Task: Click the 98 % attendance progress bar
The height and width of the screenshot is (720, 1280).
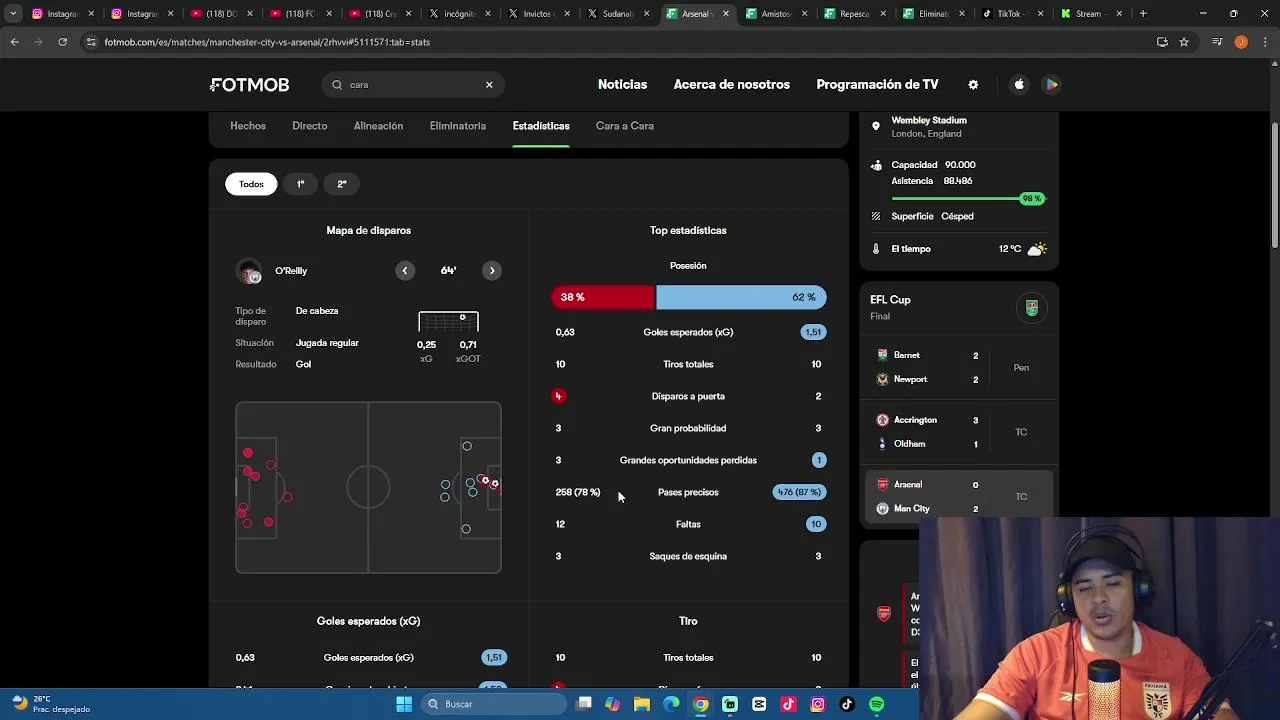Action: 968,199
